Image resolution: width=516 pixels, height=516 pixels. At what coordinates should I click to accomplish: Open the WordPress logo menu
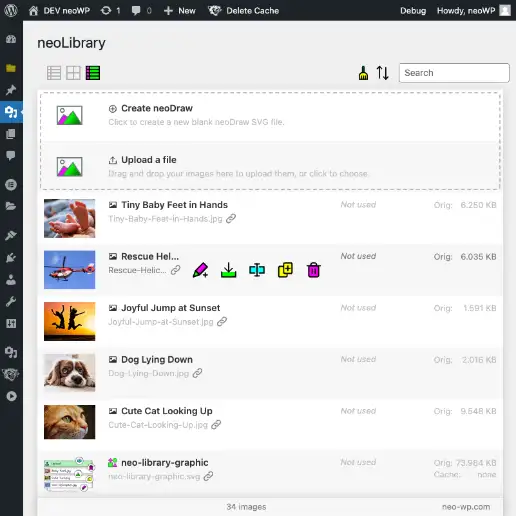[x=11, y=10]
